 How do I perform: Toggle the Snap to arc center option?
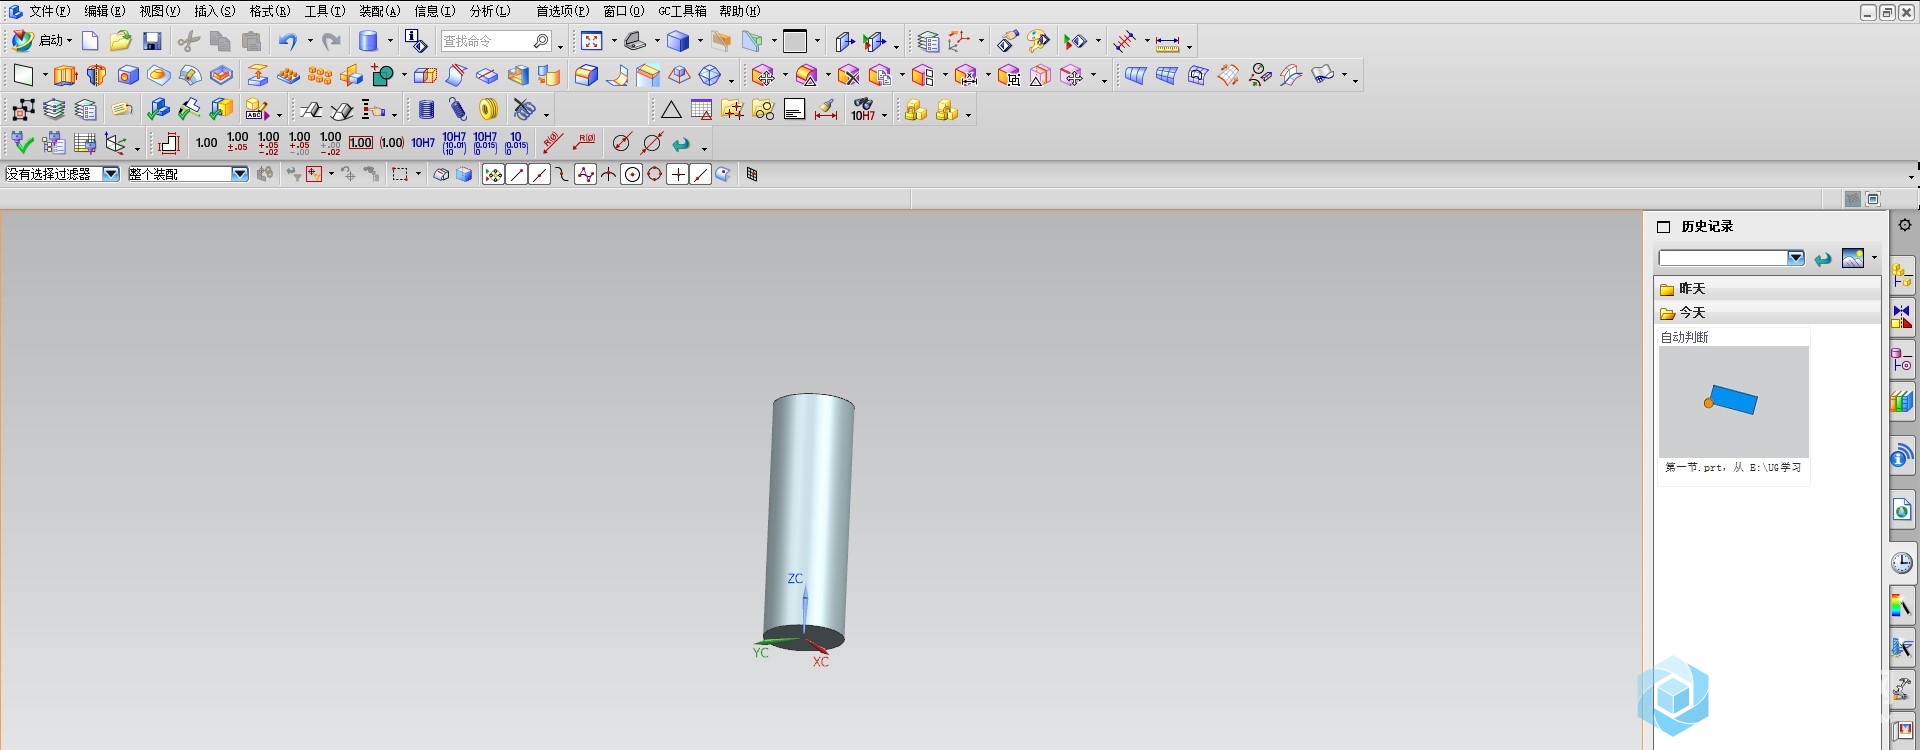632,174
